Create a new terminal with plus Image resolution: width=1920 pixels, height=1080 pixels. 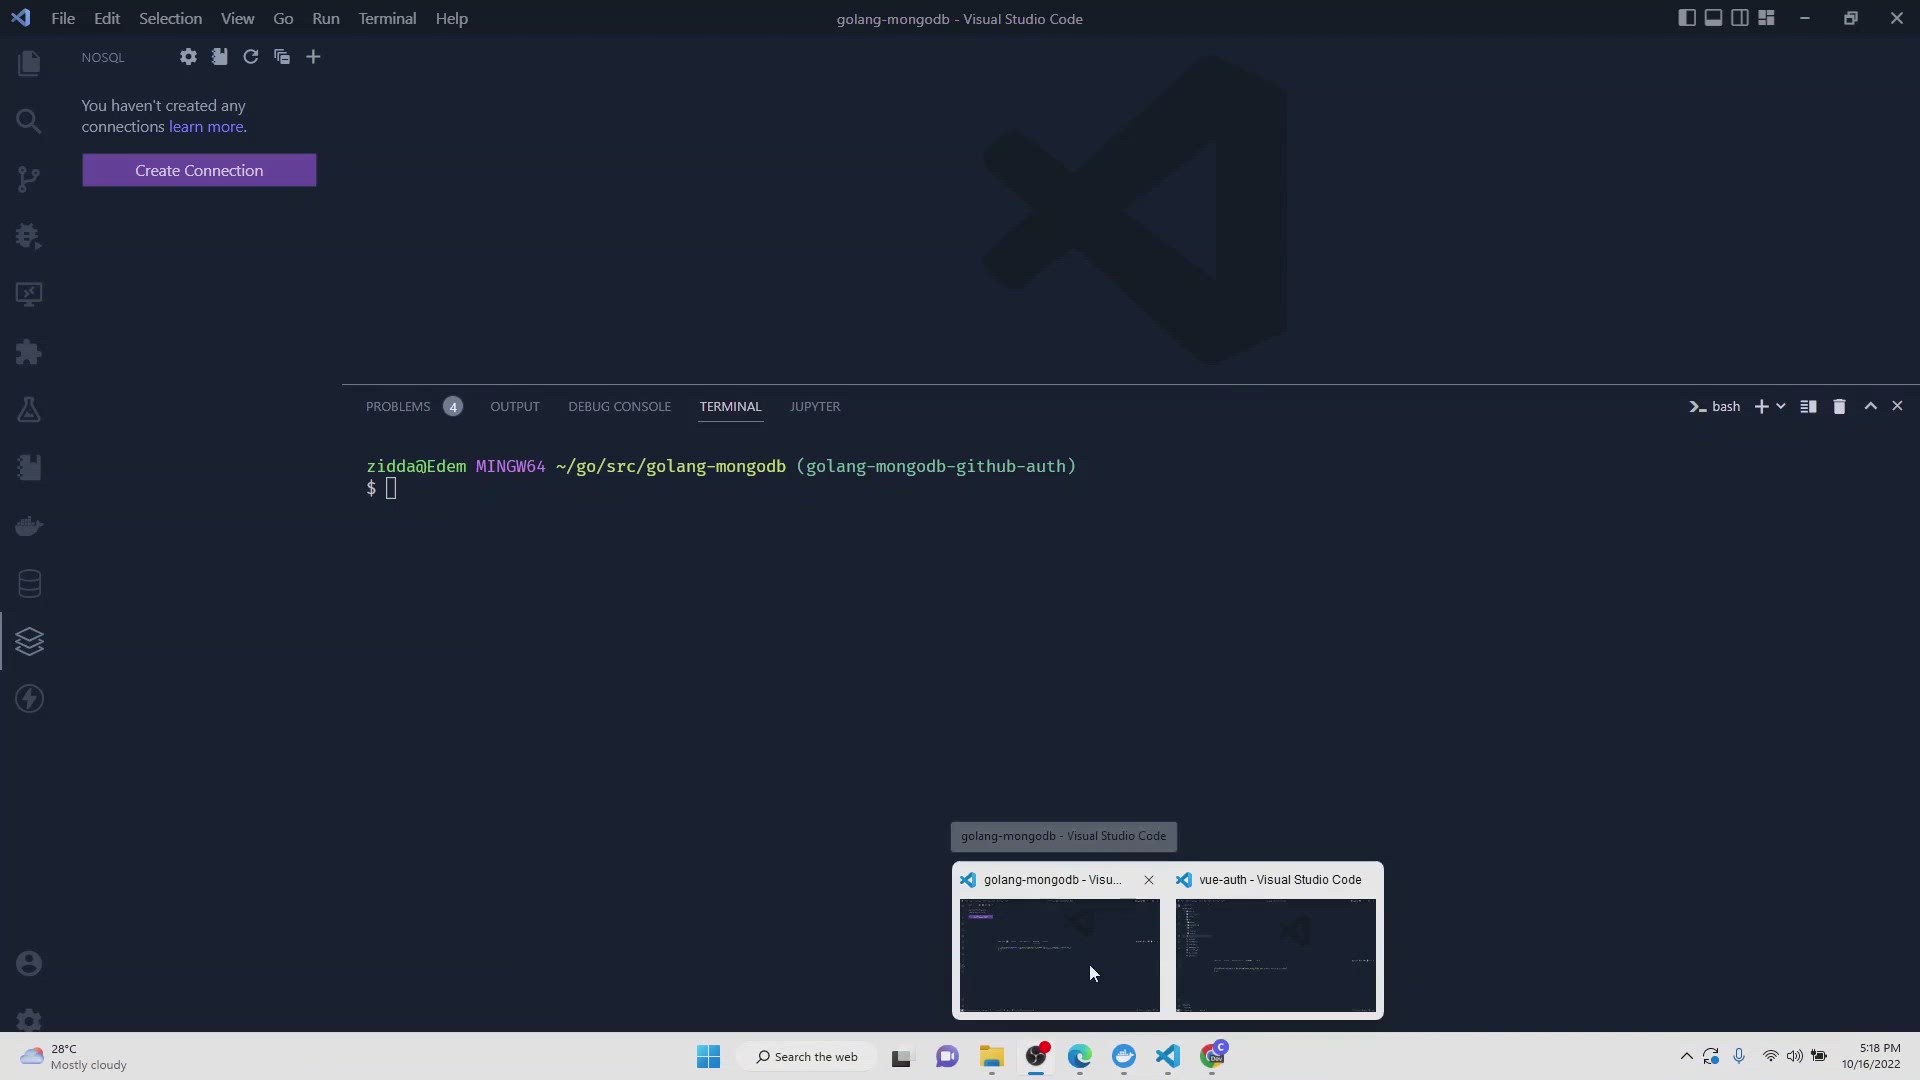pyautogui.click(x=1761, y=407)
